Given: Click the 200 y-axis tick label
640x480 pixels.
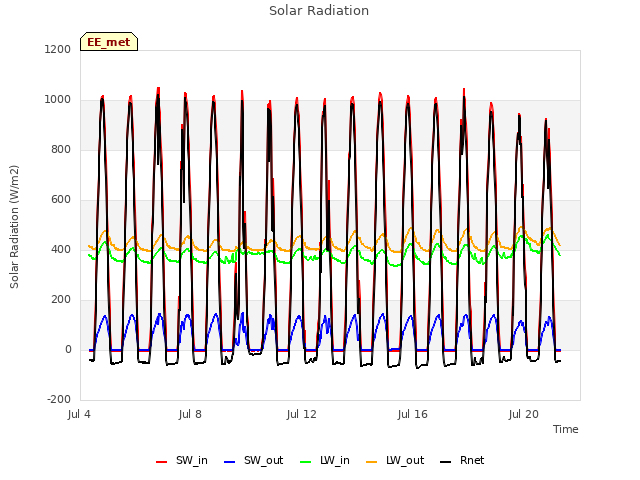Looking at the screenshot, I should 61,300.
